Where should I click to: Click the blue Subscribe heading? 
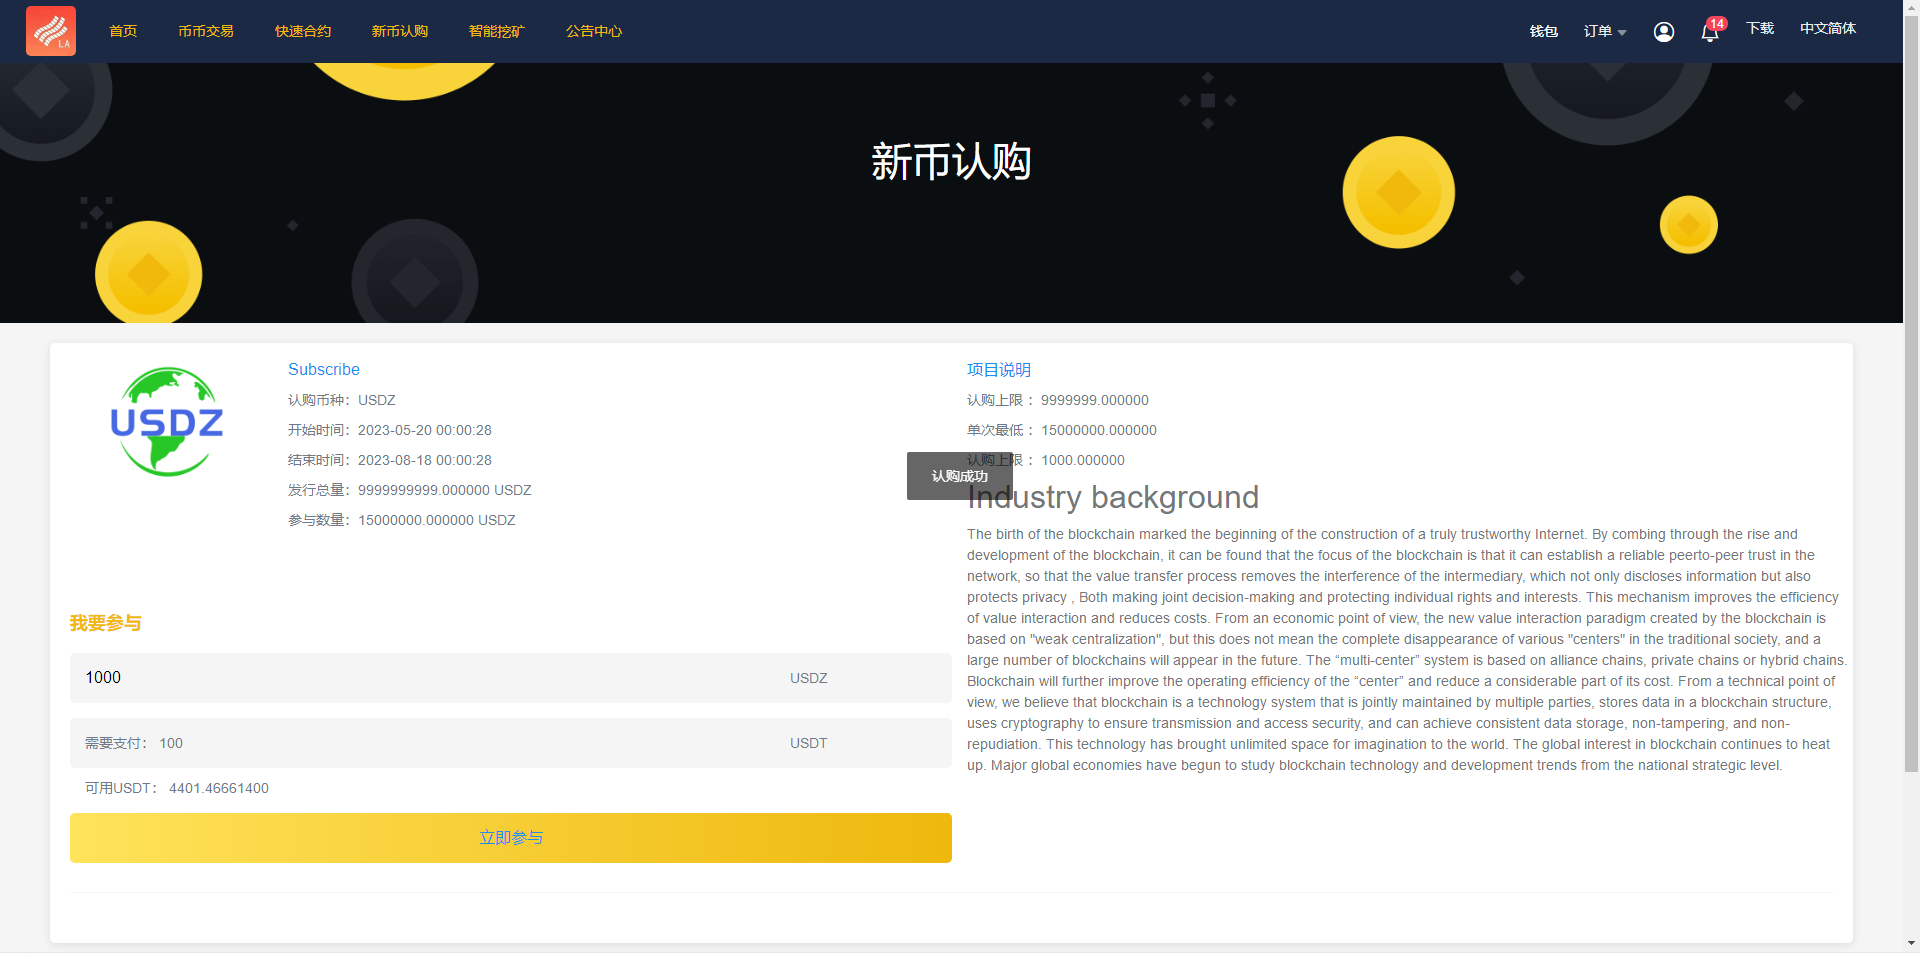click(x=324, y=369)
